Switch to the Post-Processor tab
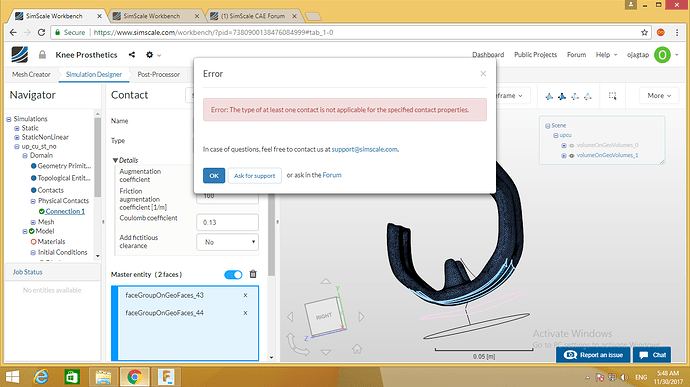 coord(158,74)
